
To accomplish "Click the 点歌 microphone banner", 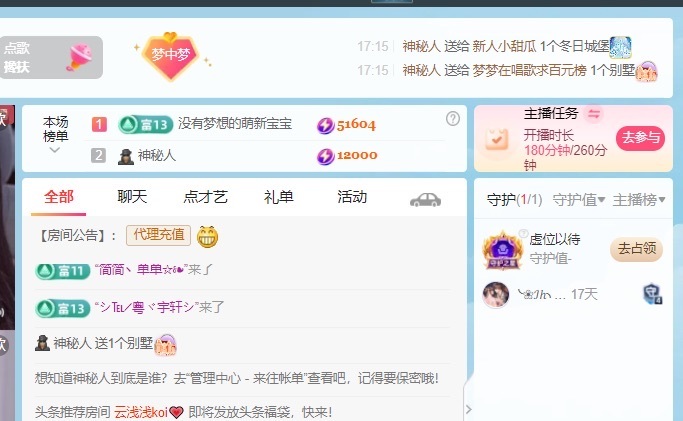I will (x=51, y=57).
